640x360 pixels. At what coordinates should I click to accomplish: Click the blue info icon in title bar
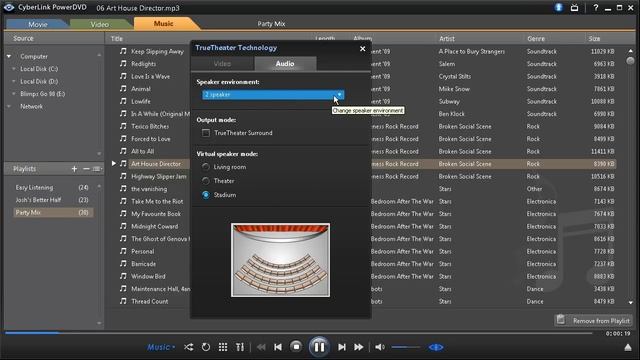559,7
